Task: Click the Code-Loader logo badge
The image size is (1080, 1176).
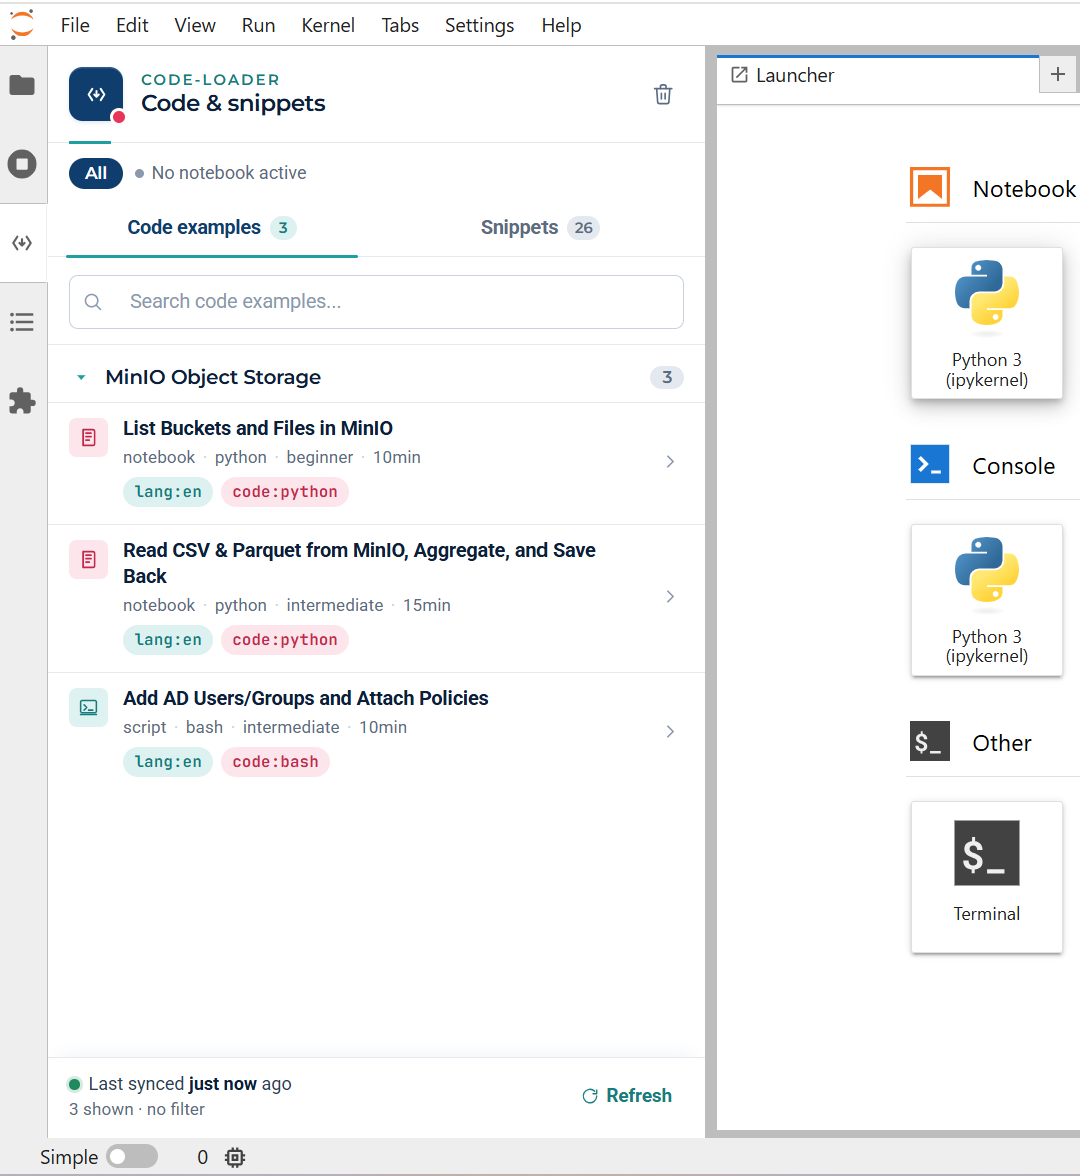Action: (x=96, y=94)
